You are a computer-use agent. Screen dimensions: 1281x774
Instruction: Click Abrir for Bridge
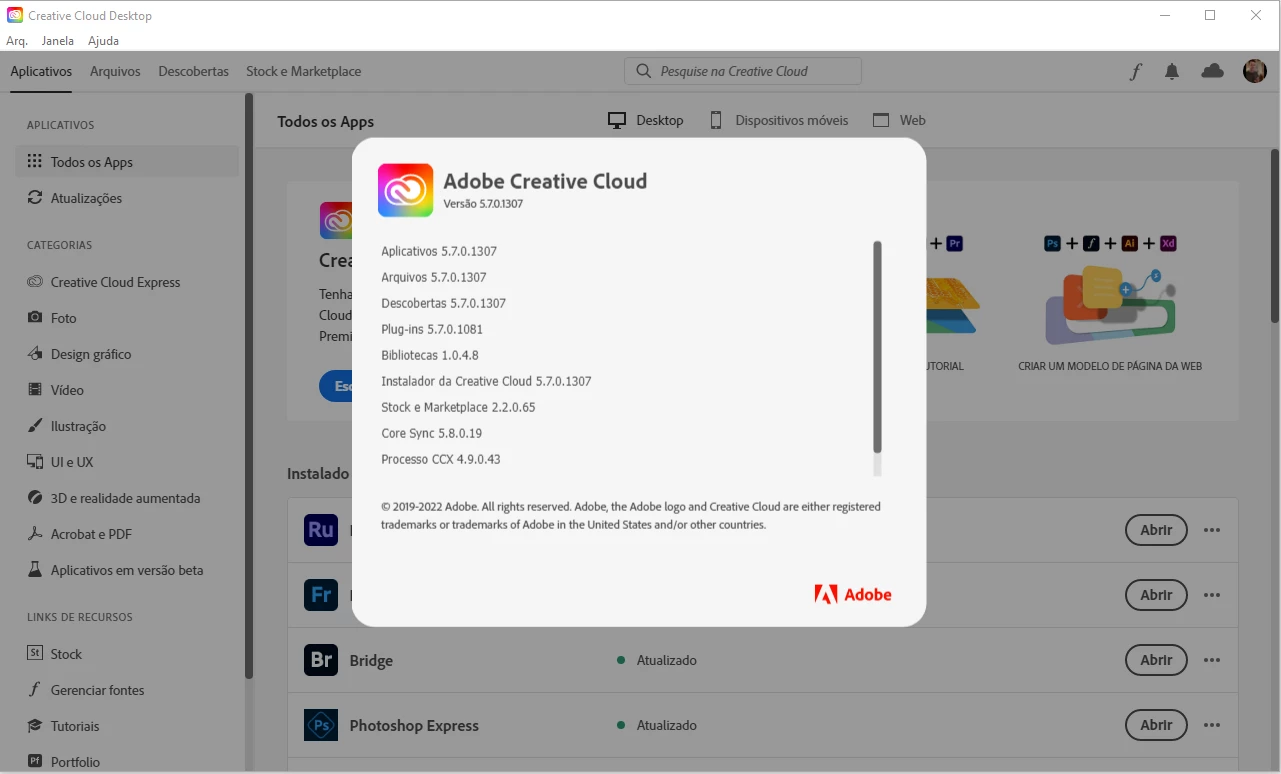pos(1156,660)
